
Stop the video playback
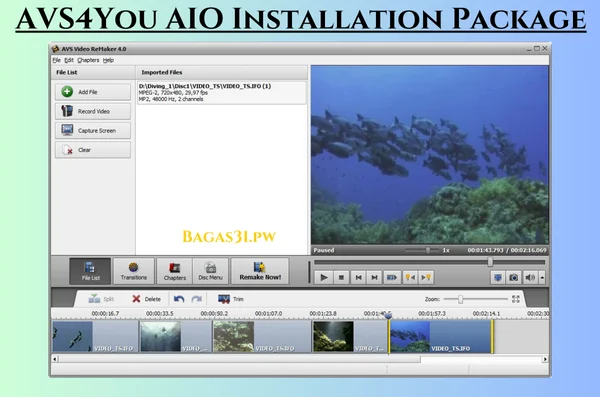pyautogui.click(x=341, y=277)
